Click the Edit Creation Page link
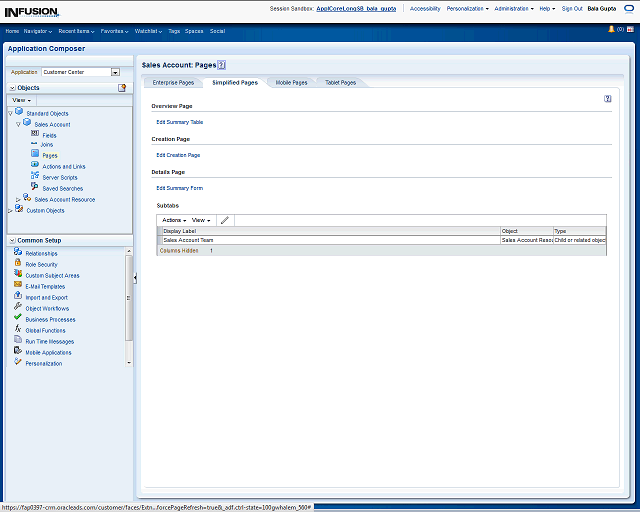The image size is (640, 512). coord(178,155)
